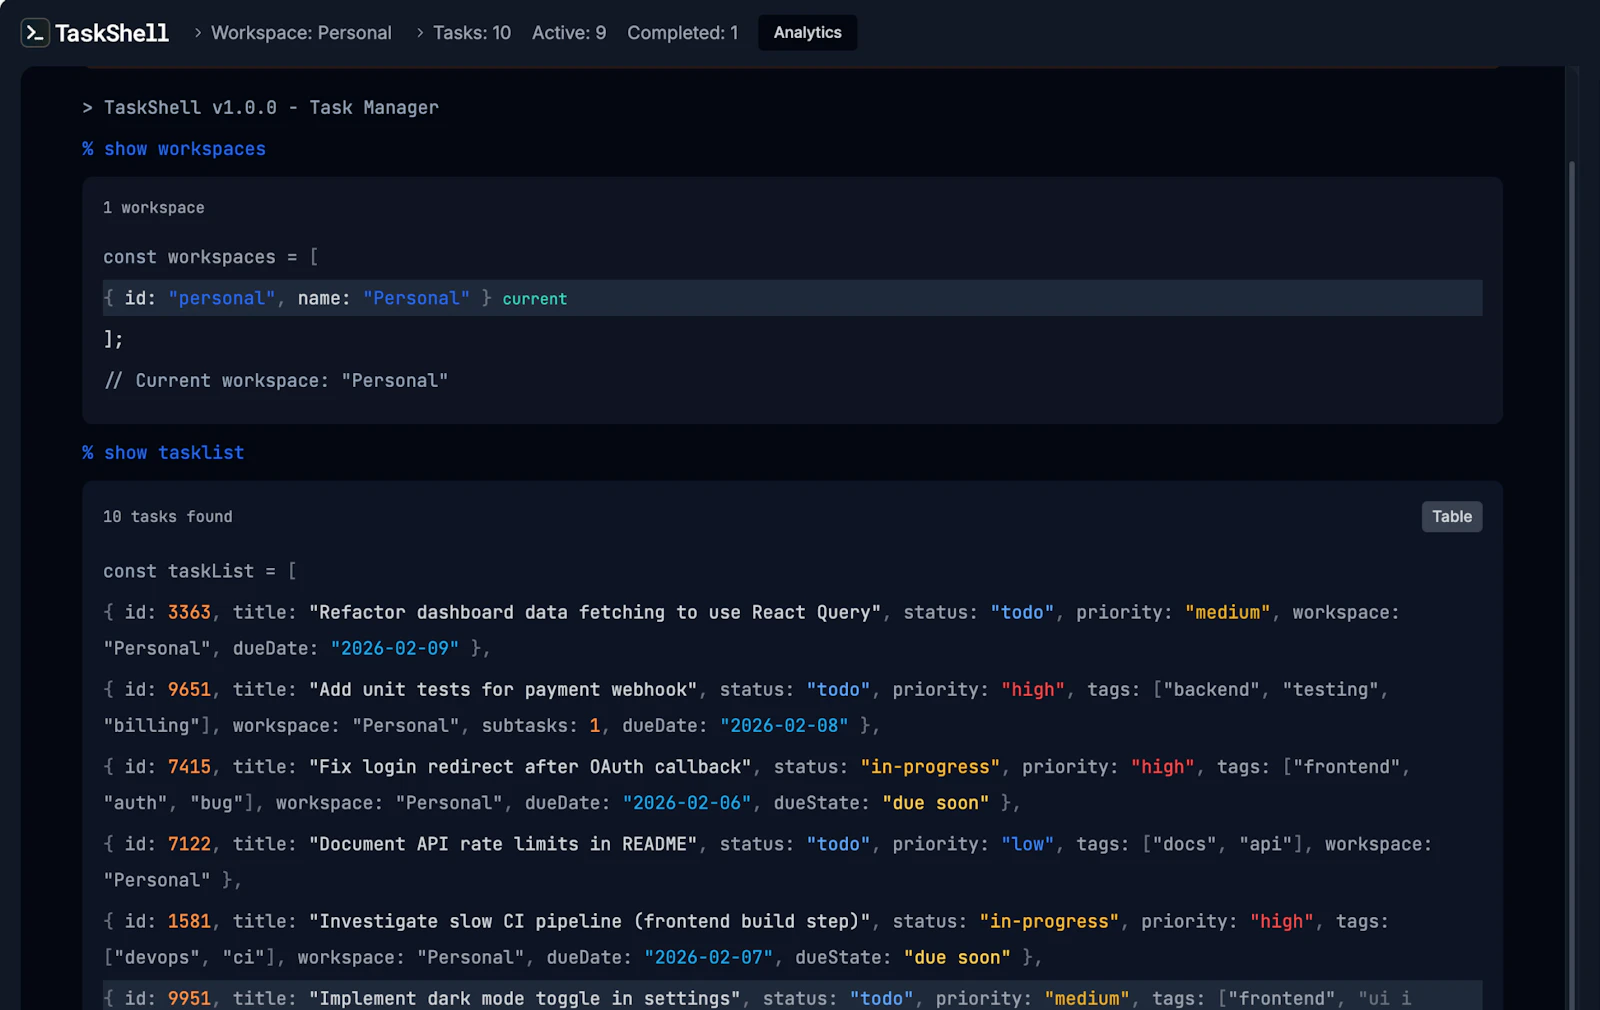Toggle the in-progress status of task 7415
The width and height of the screenshot is (1600, 1010).
(x=929, y=766)
